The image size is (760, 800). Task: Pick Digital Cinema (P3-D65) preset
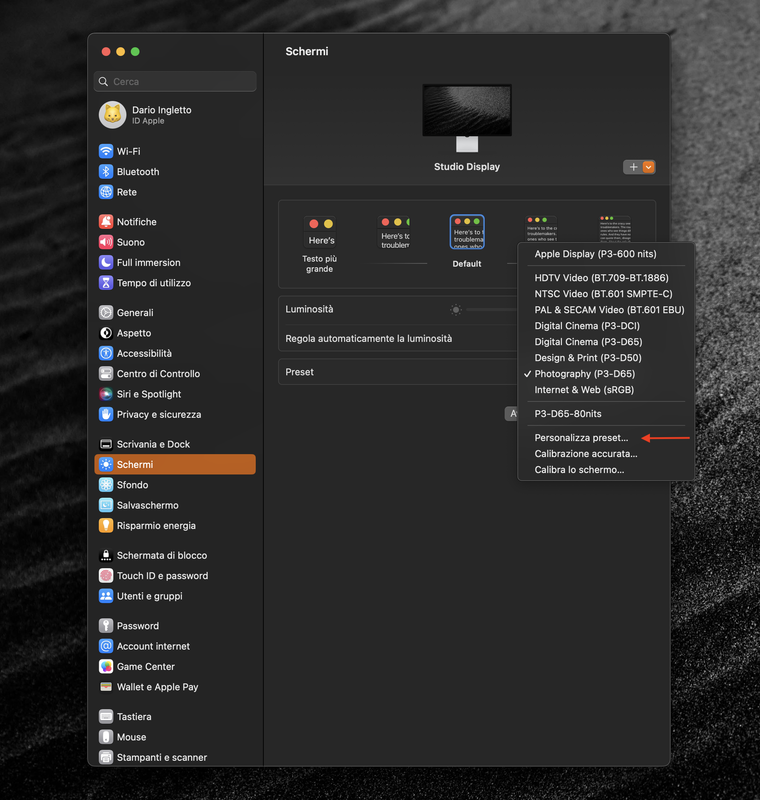point(606,342)
